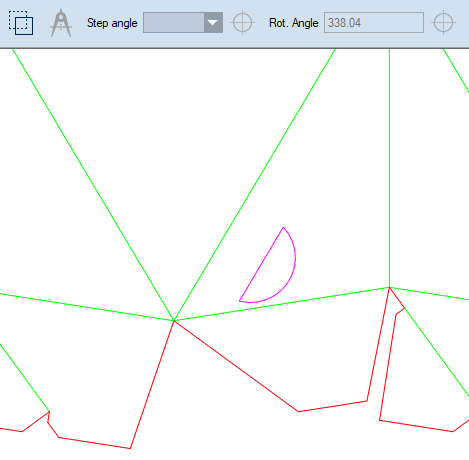Select the drafting compass rotate tool
This screenshot has height=460, width=469.
61,23
